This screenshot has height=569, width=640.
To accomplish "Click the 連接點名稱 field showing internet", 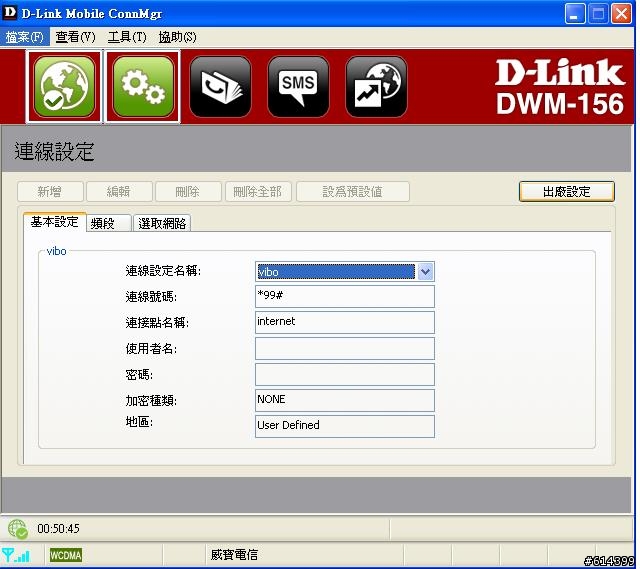I will 345,322.
